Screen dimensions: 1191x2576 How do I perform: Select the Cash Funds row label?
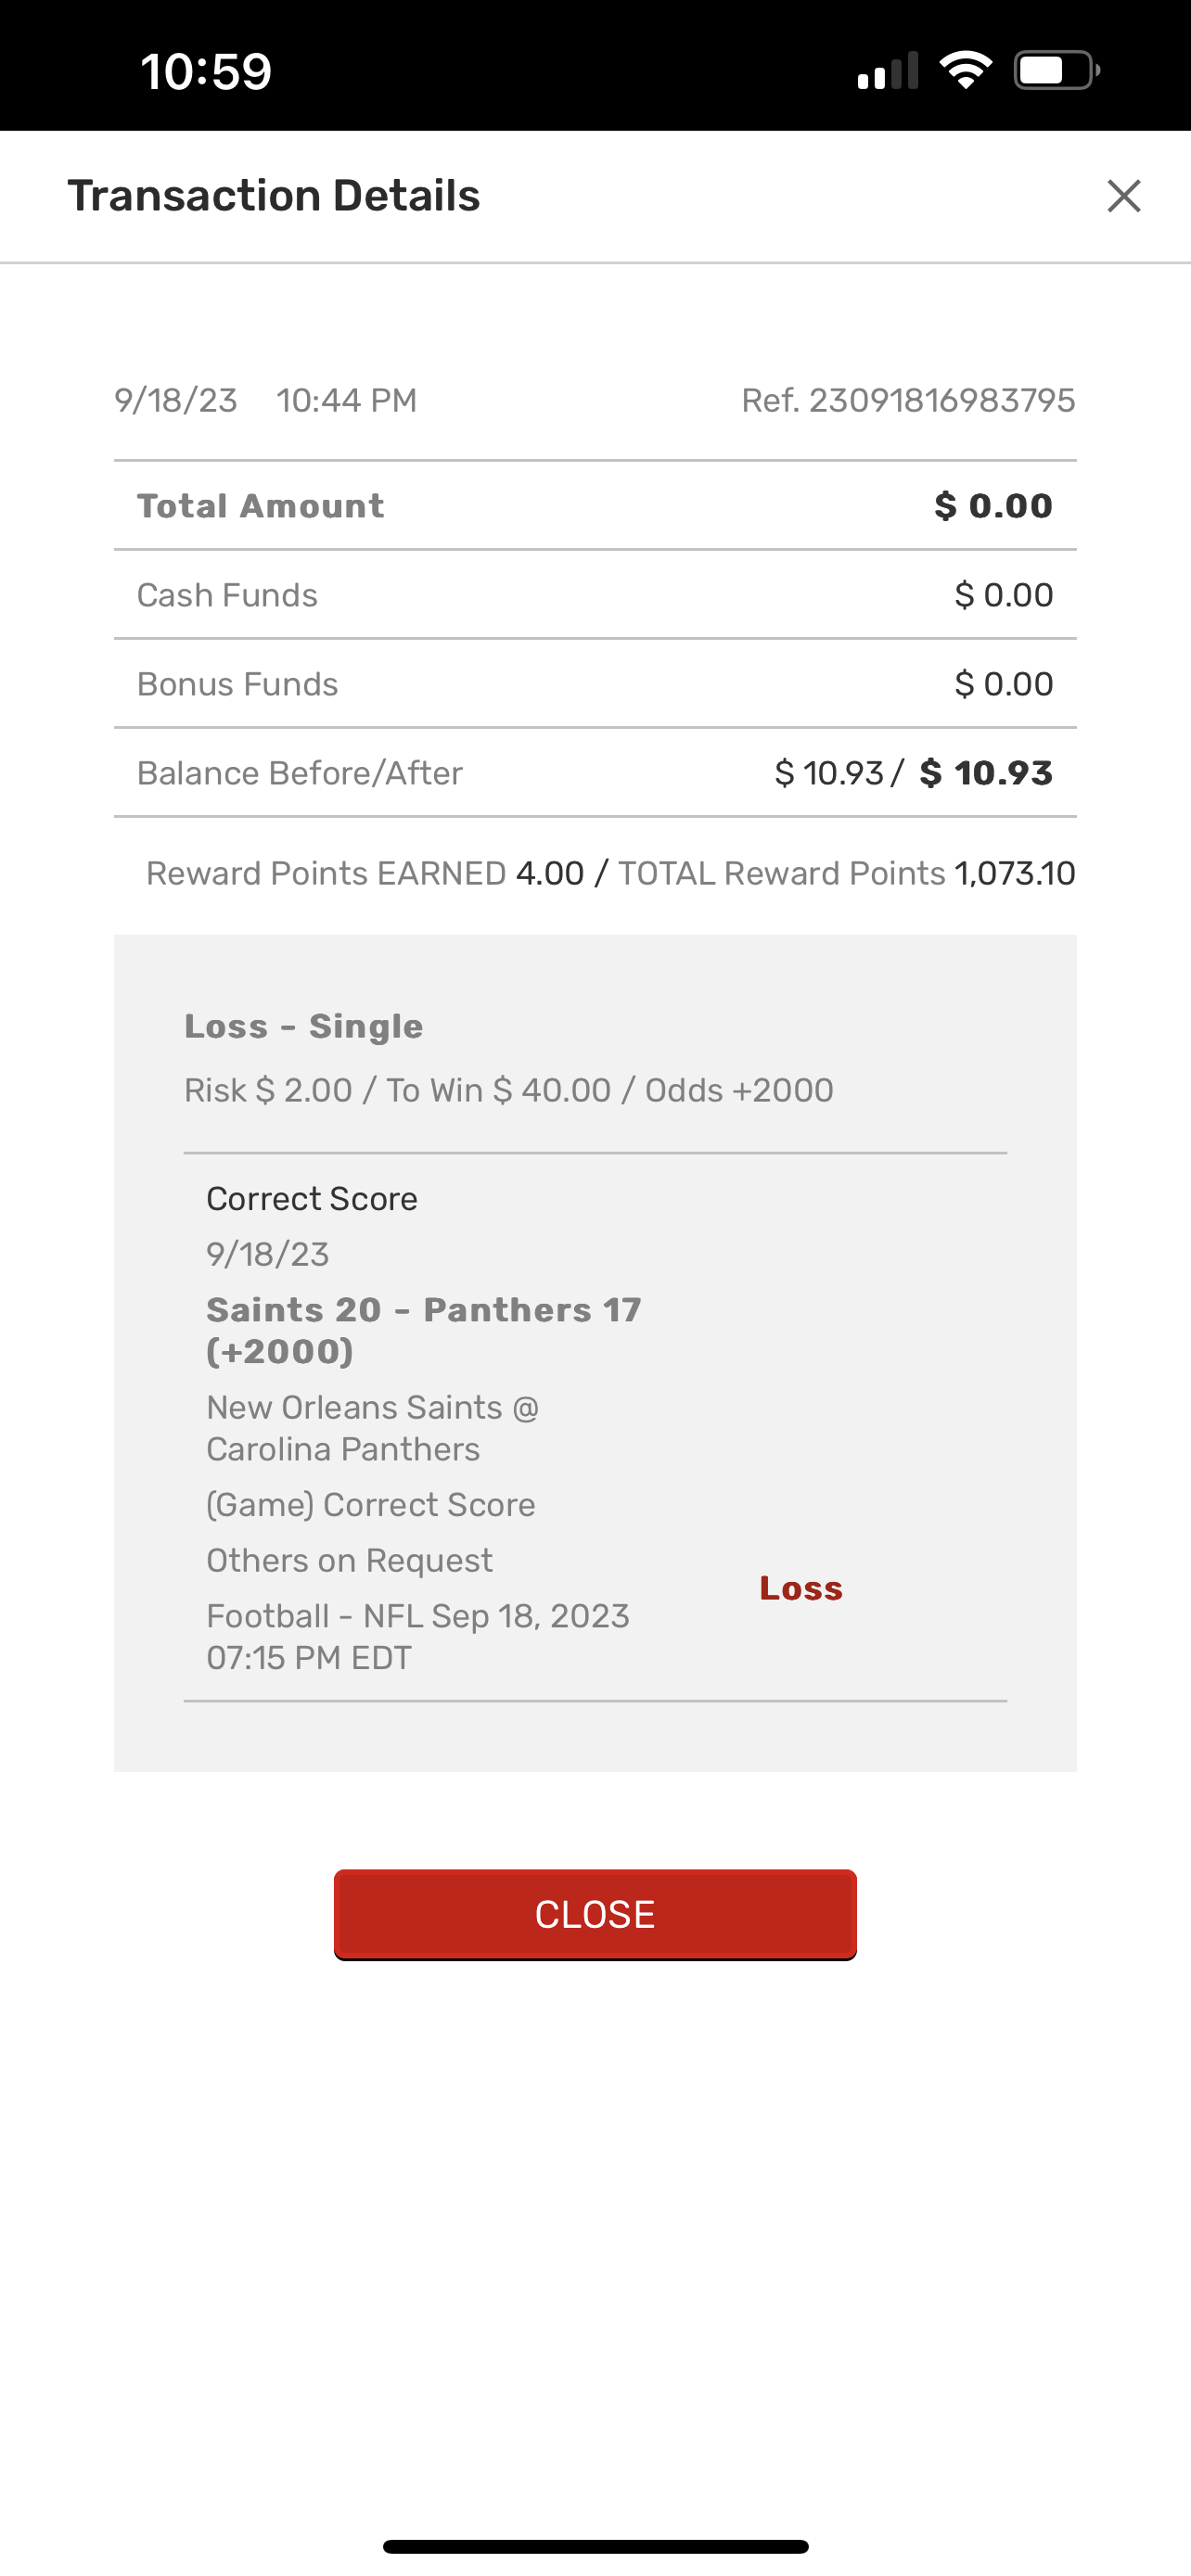coord(227,595)
